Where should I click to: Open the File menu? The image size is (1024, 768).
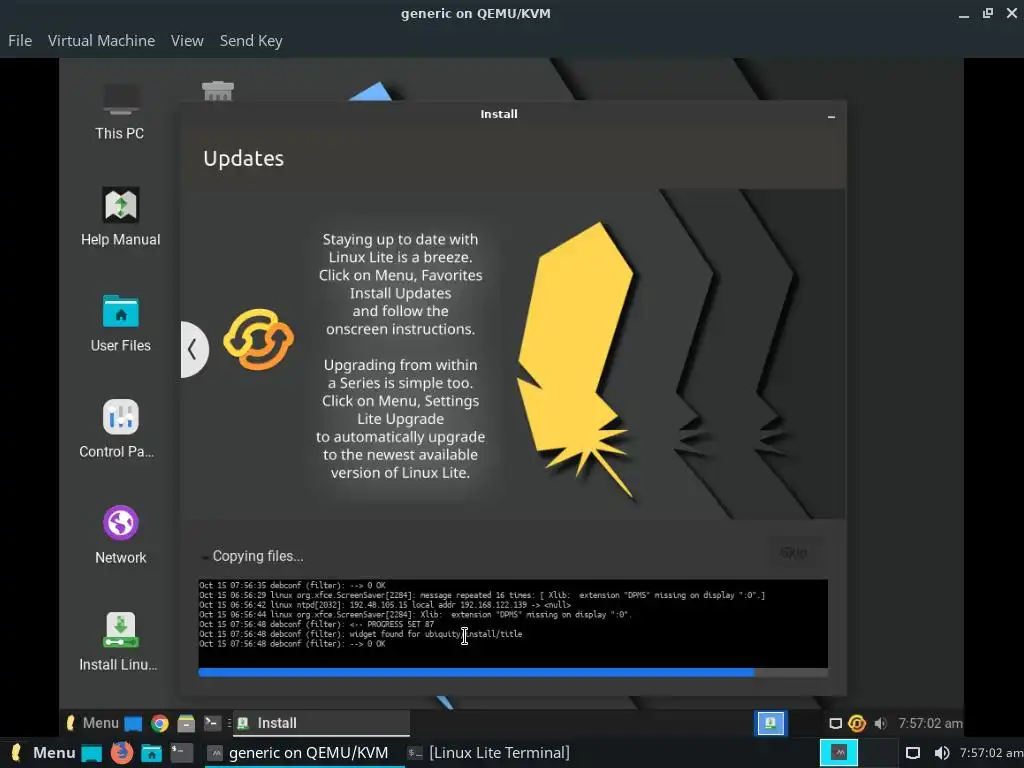20,40
